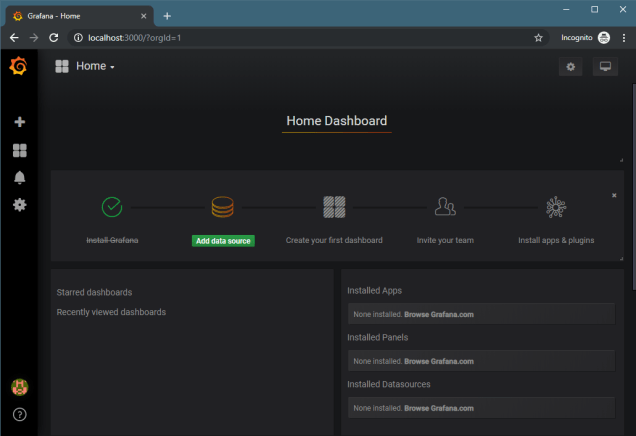Select the Grafana - Home browser tab
Screen dimensions: 636x436
tap(79, 16)
